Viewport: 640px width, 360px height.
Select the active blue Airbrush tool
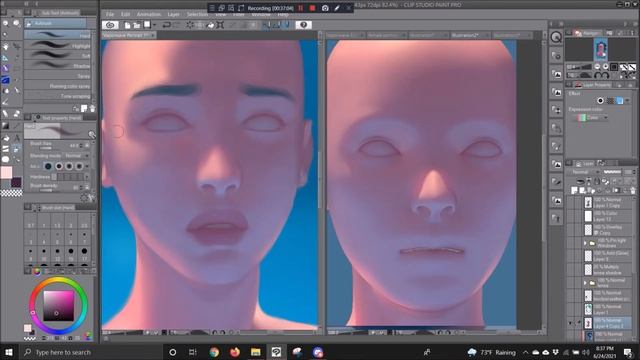6,80
